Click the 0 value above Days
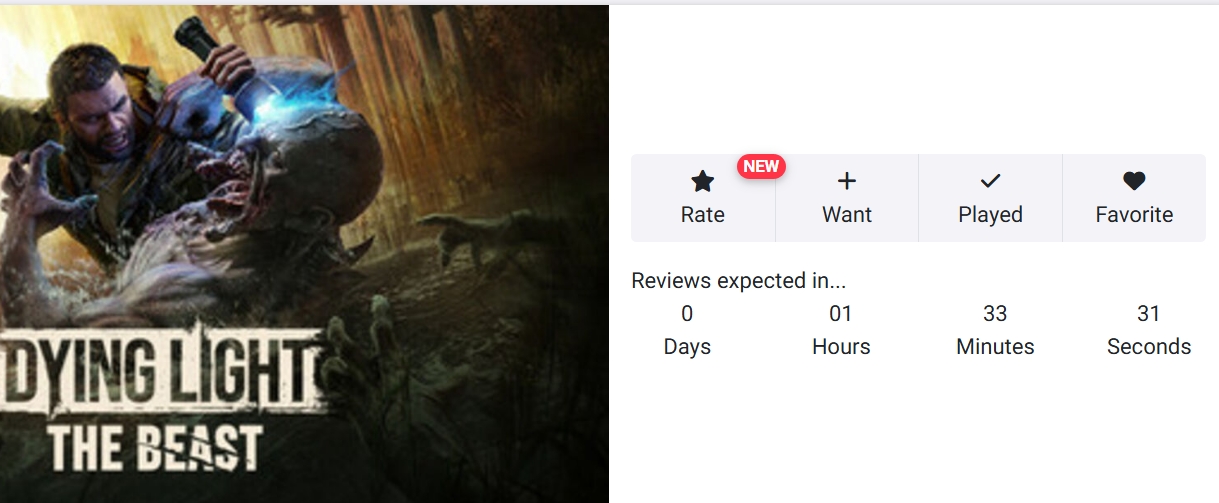Viewport: 1219px width, 503px height. [687, 314]
